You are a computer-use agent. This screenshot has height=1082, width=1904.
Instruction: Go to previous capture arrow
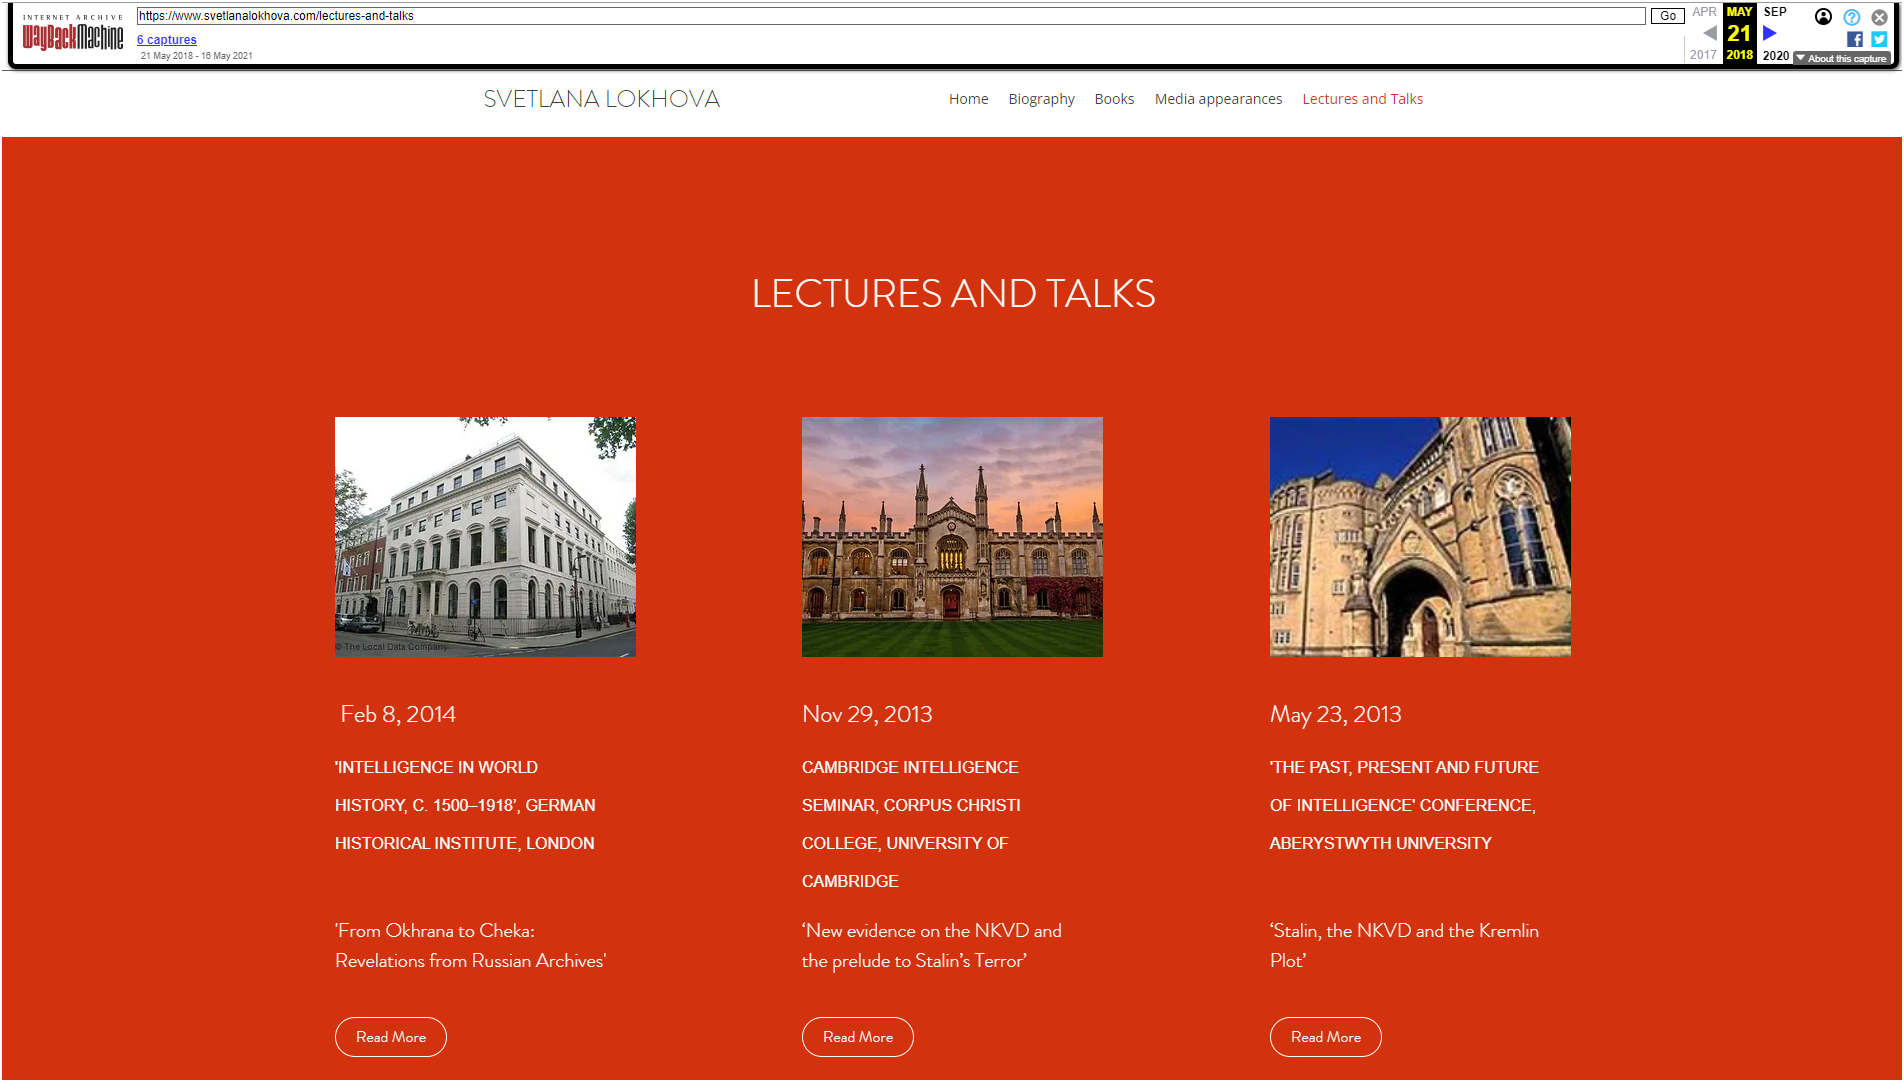(x=1709, y=33)
